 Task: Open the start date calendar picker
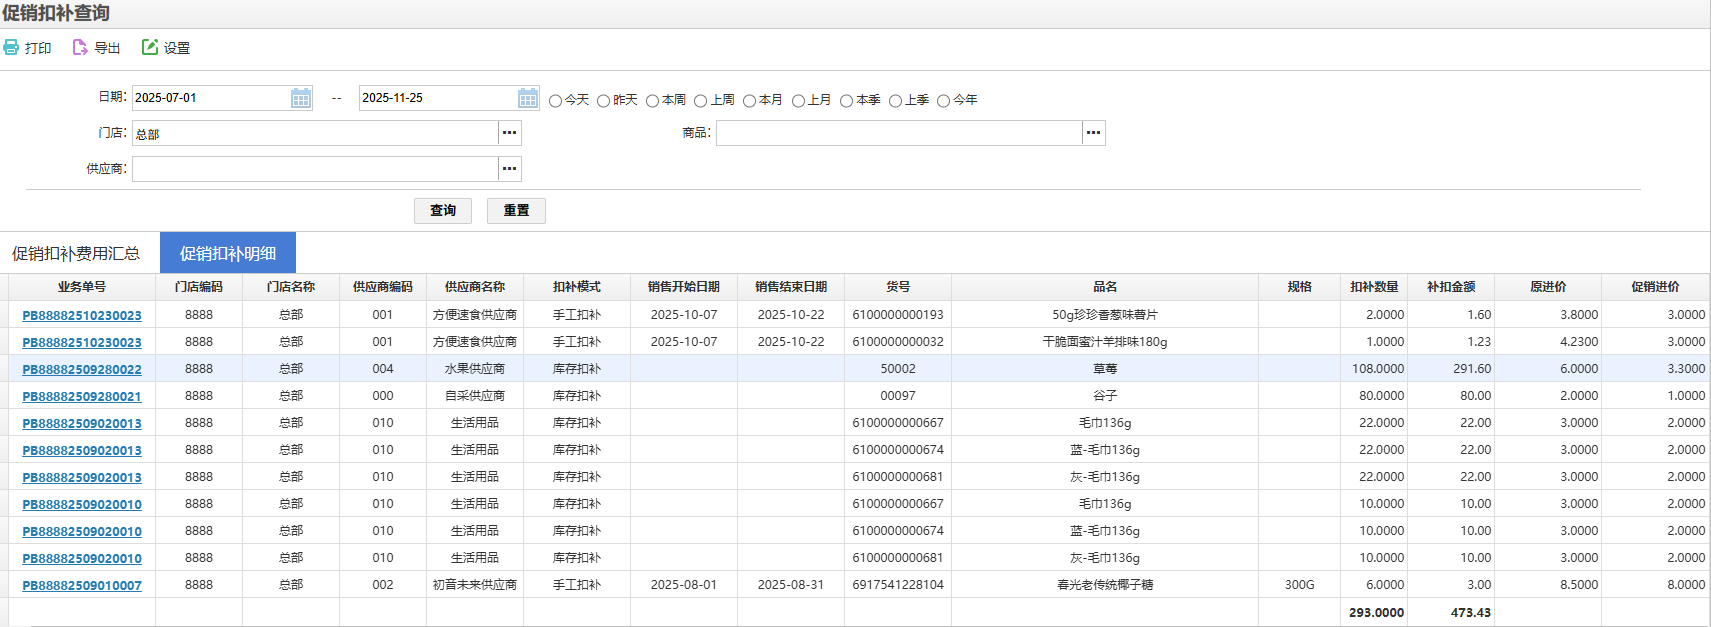pos(301,98)
